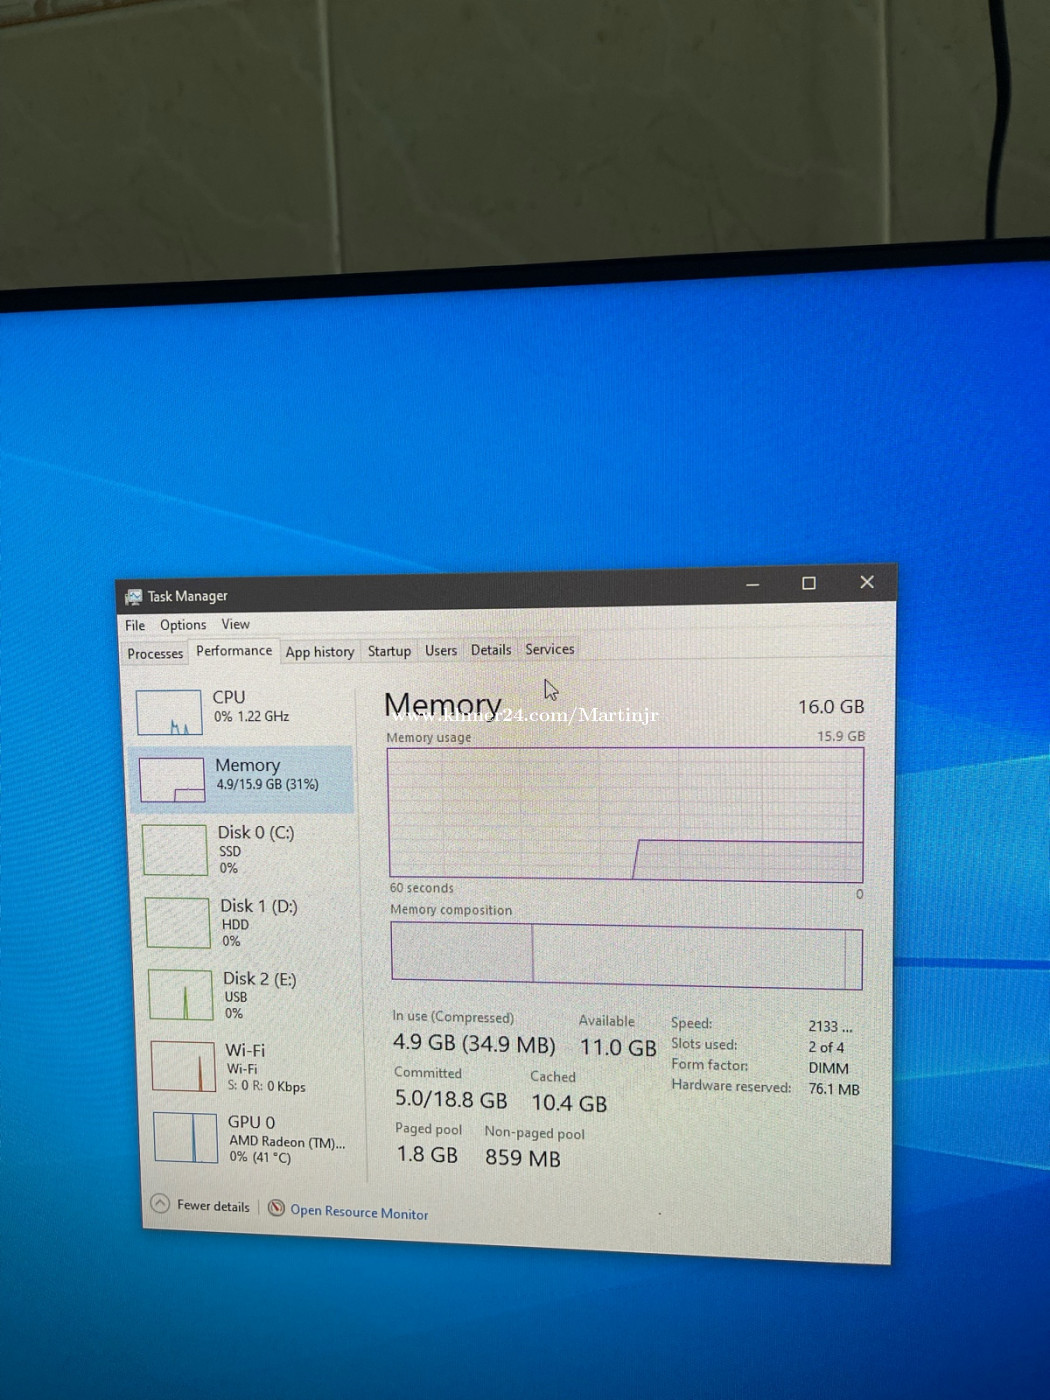The width and height of the screenshot is (1050, 1400).
Task: Go to the Startup tab
Action: (x=389, y=651)
